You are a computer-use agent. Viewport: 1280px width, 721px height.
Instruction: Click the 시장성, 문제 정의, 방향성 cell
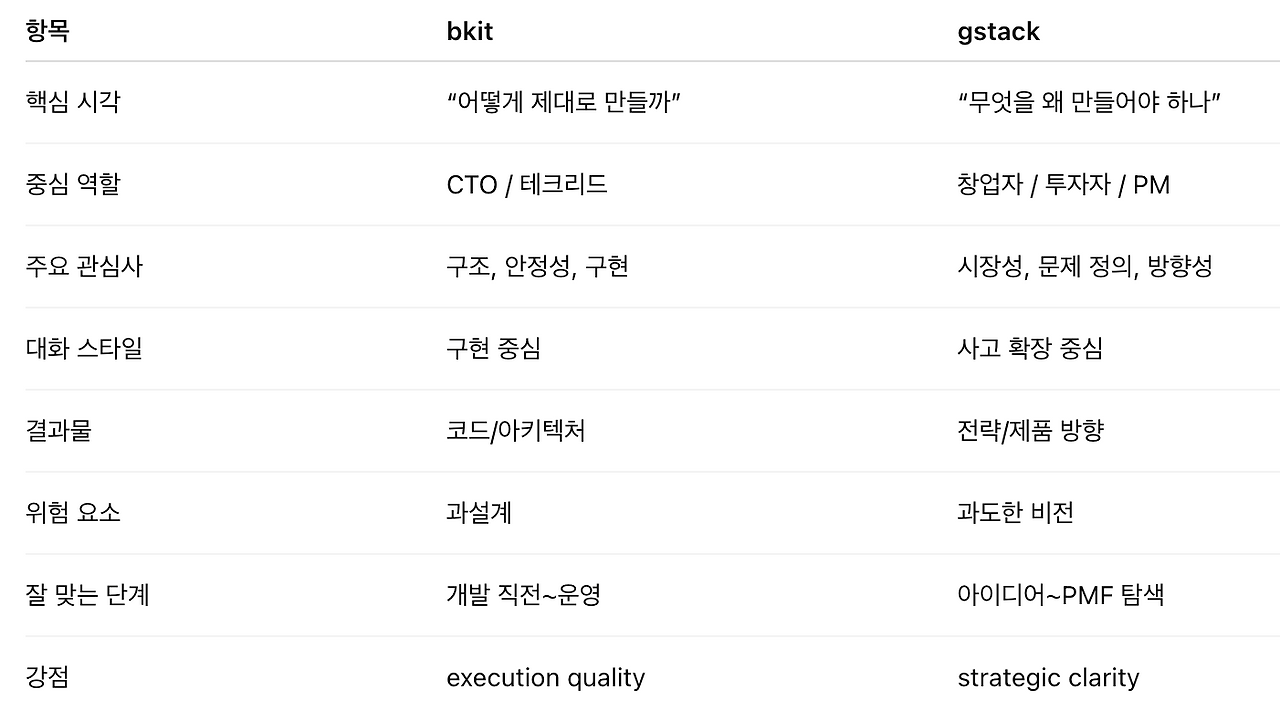pyautogui.click(x=1084, y=266)
